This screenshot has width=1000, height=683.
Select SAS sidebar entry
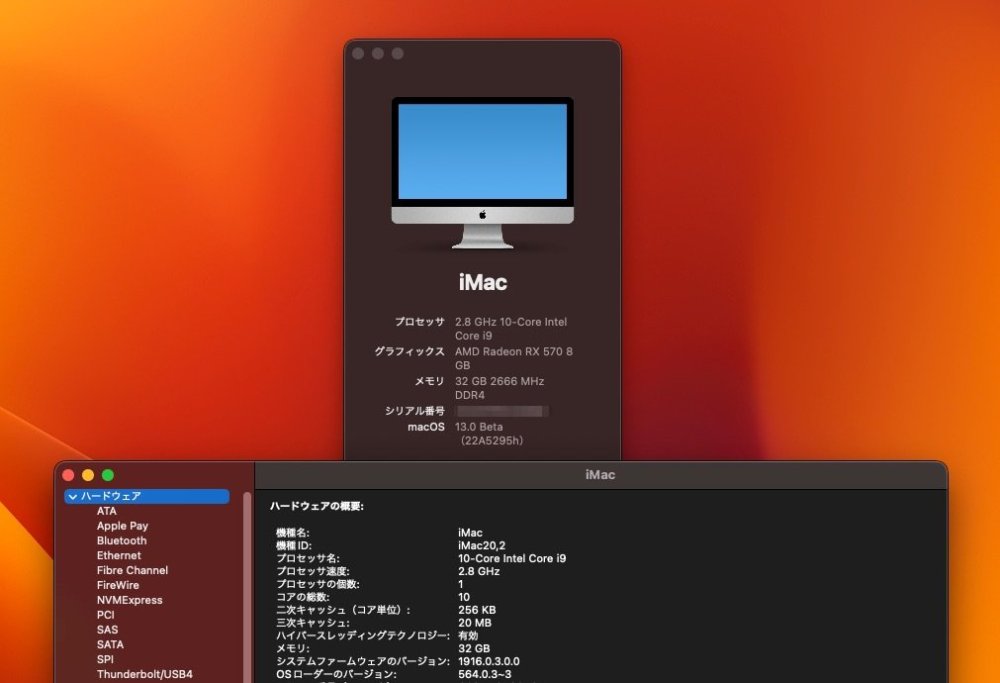click(x=107, y=629)
